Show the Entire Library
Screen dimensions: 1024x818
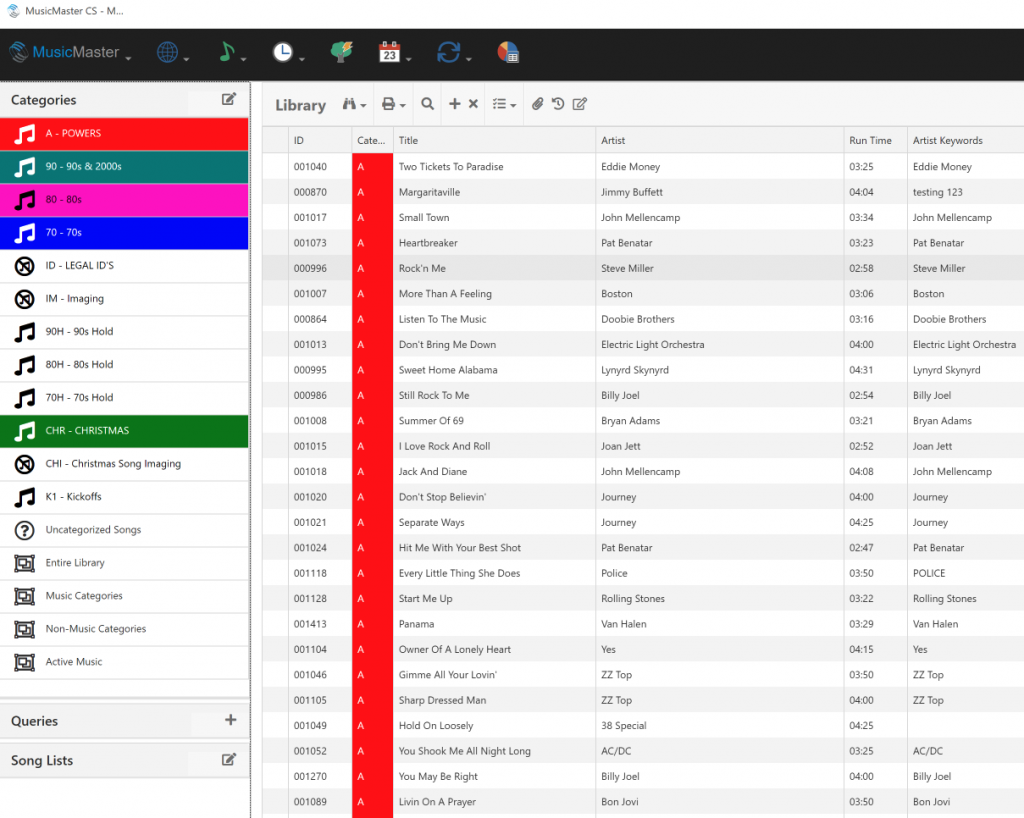124,563
